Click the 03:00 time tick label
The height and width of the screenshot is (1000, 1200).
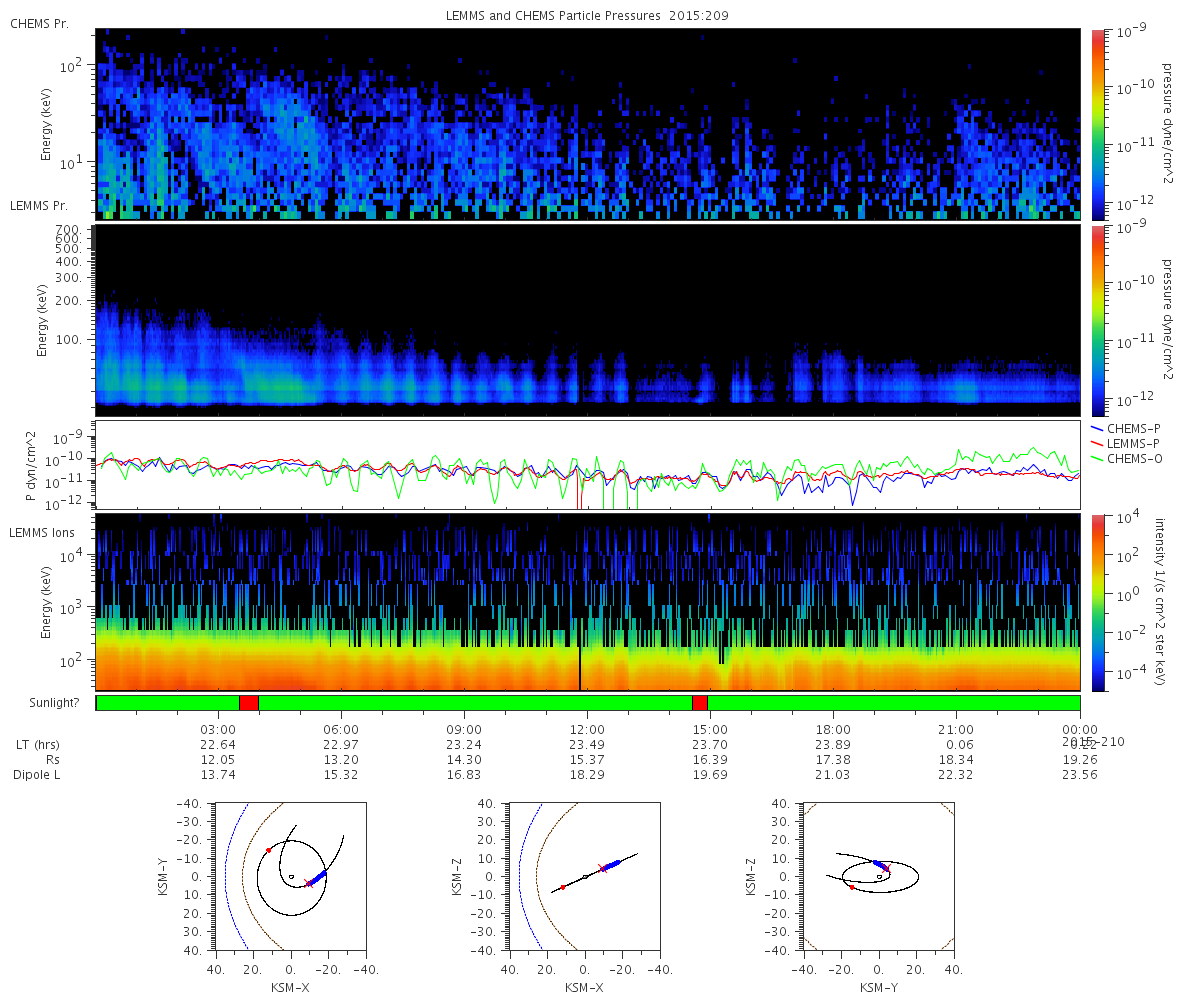point(218,729)
